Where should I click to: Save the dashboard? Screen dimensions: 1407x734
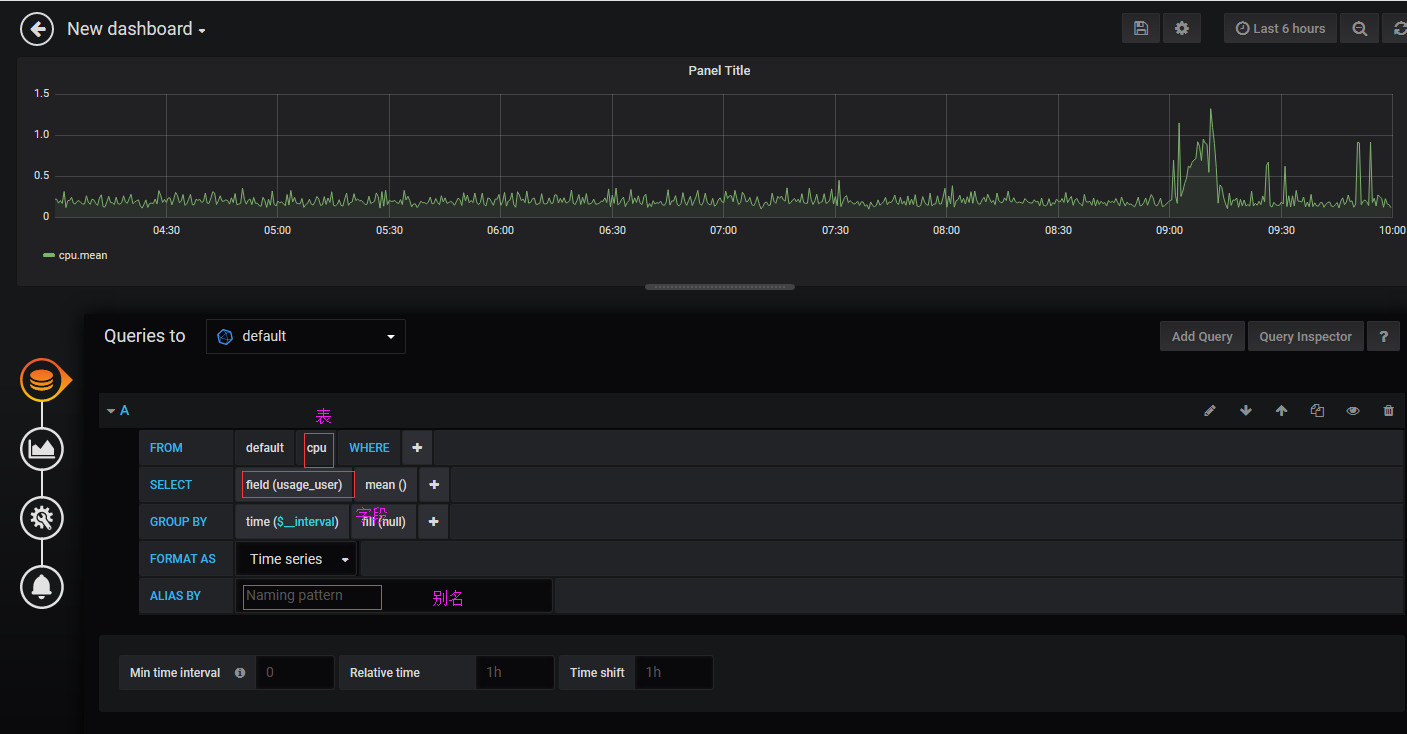pos(1140,28)
